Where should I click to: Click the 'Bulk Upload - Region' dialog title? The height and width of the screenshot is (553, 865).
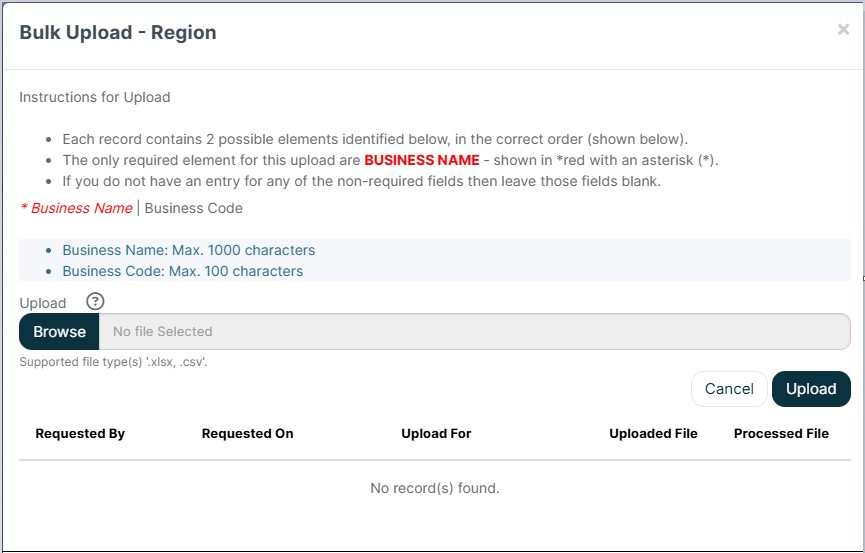(118, 33)
